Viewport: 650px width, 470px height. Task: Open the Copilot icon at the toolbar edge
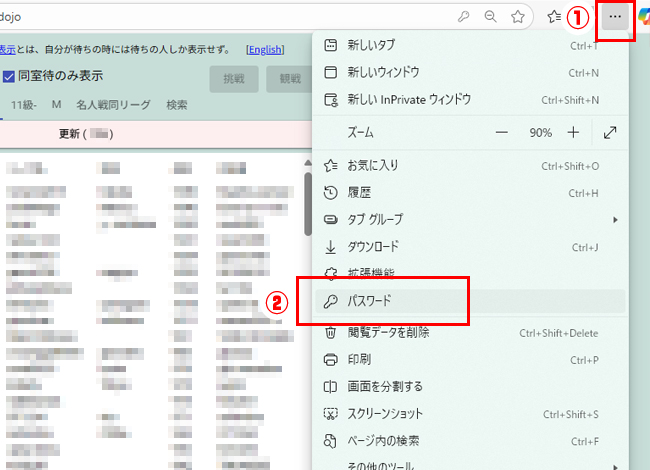pos(643,17)
